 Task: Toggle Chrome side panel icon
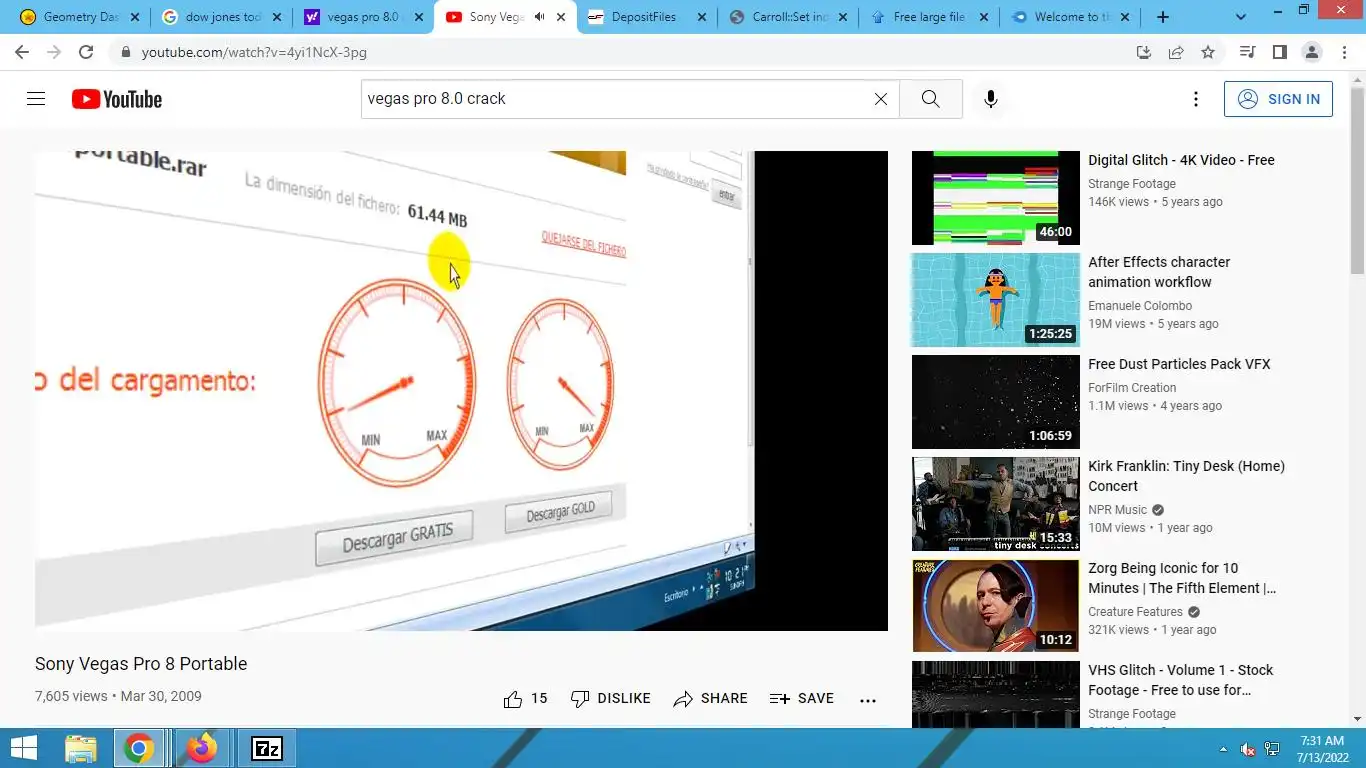[x=1279, y=52]
